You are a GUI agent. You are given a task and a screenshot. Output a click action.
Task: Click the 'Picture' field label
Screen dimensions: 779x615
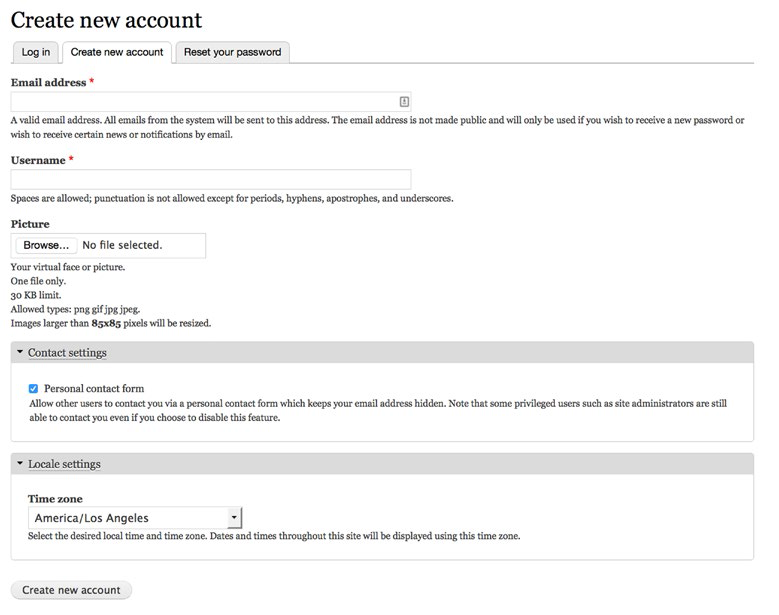point(30,224)
